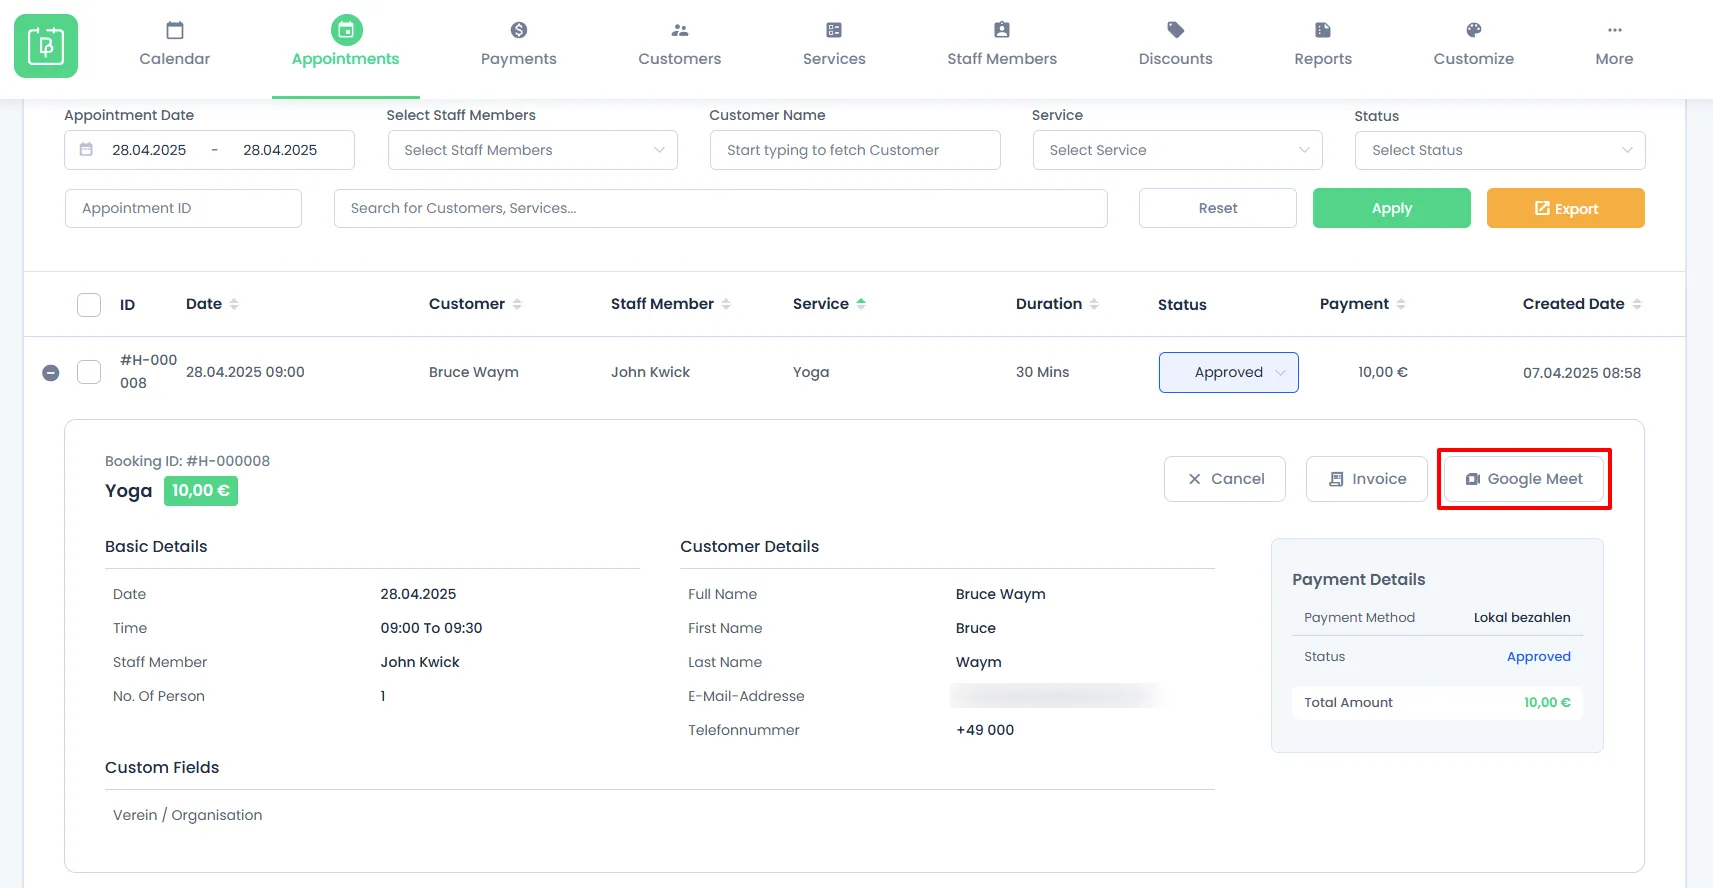Click the Appointment ID input field

coord(183,208)
